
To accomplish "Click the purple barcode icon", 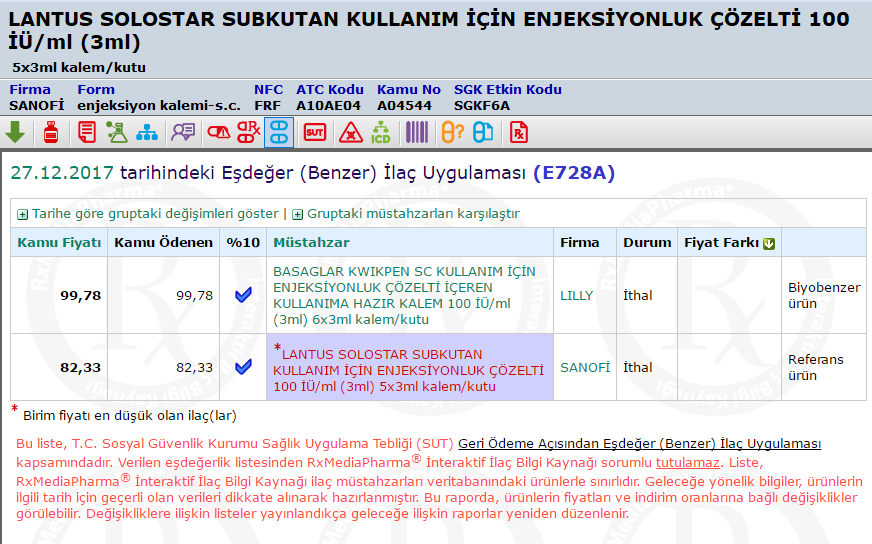I will [x=417, y=132].
